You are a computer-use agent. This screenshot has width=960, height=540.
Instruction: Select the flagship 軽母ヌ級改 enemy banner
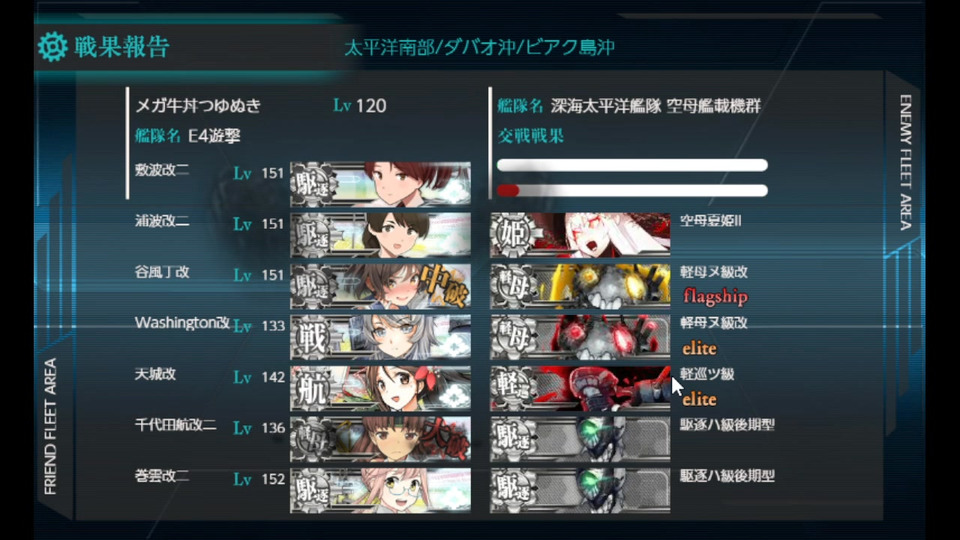[x=580, y=286]
